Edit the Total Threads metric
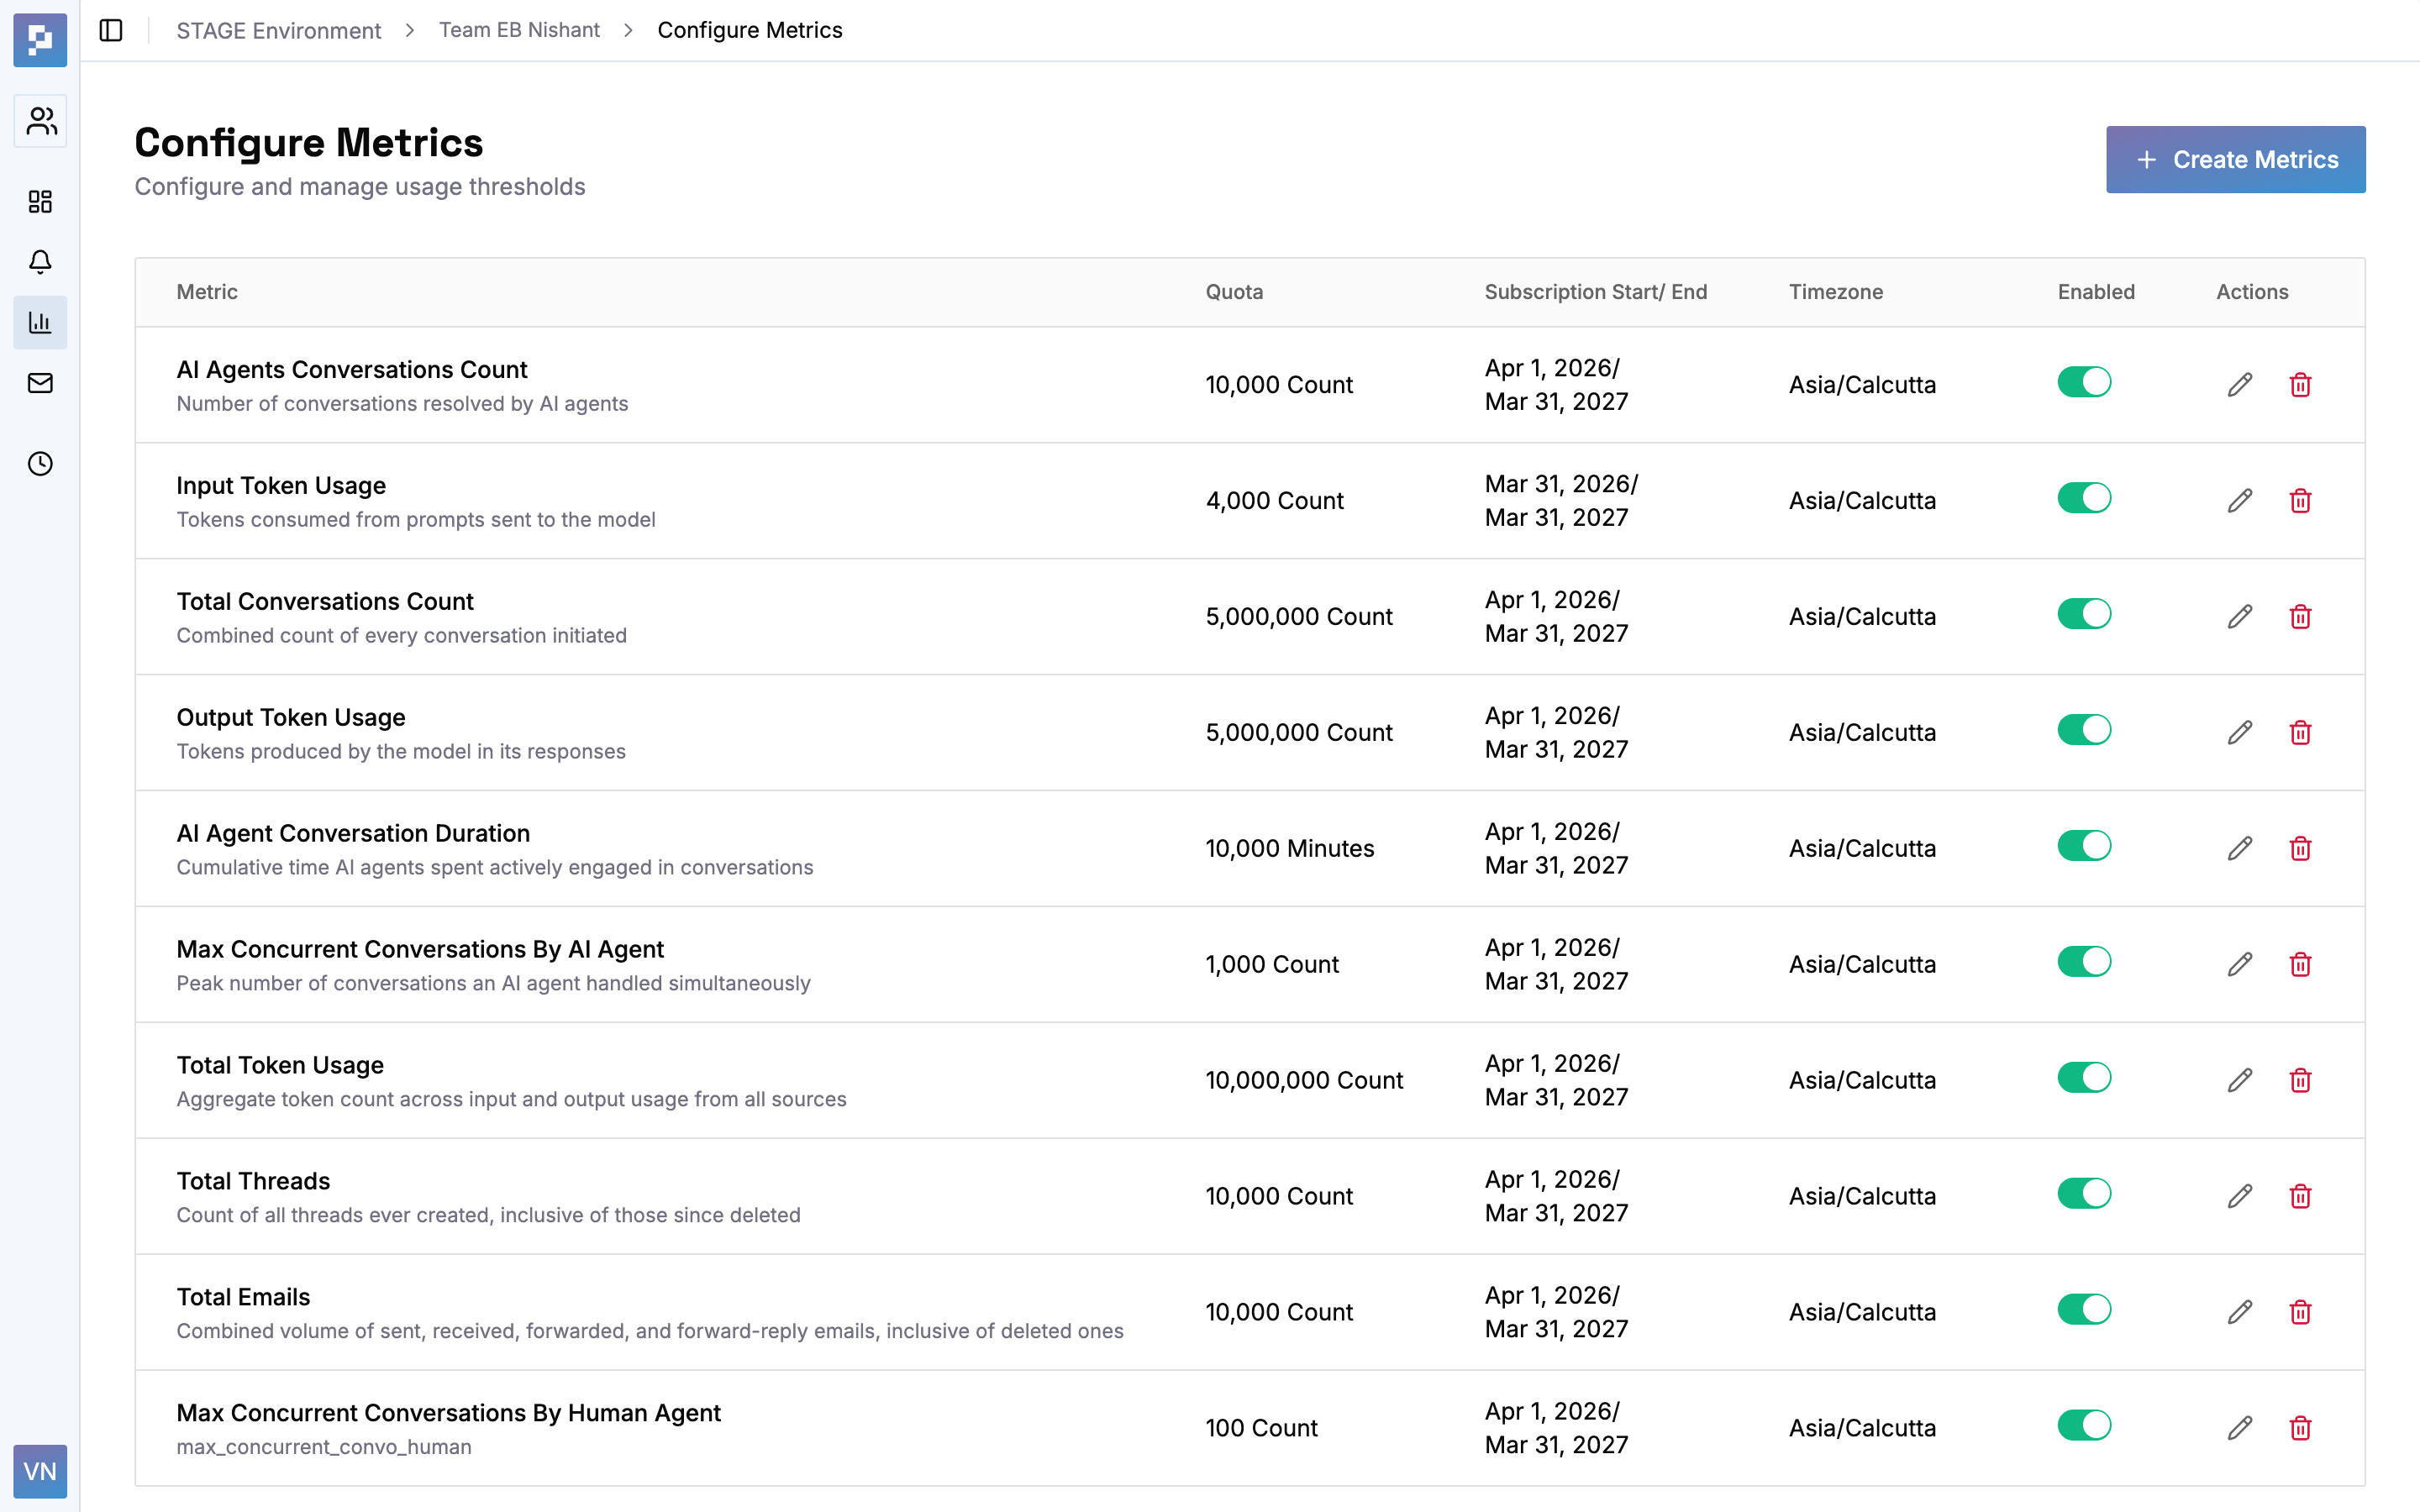 (x=2240, y=1196)
